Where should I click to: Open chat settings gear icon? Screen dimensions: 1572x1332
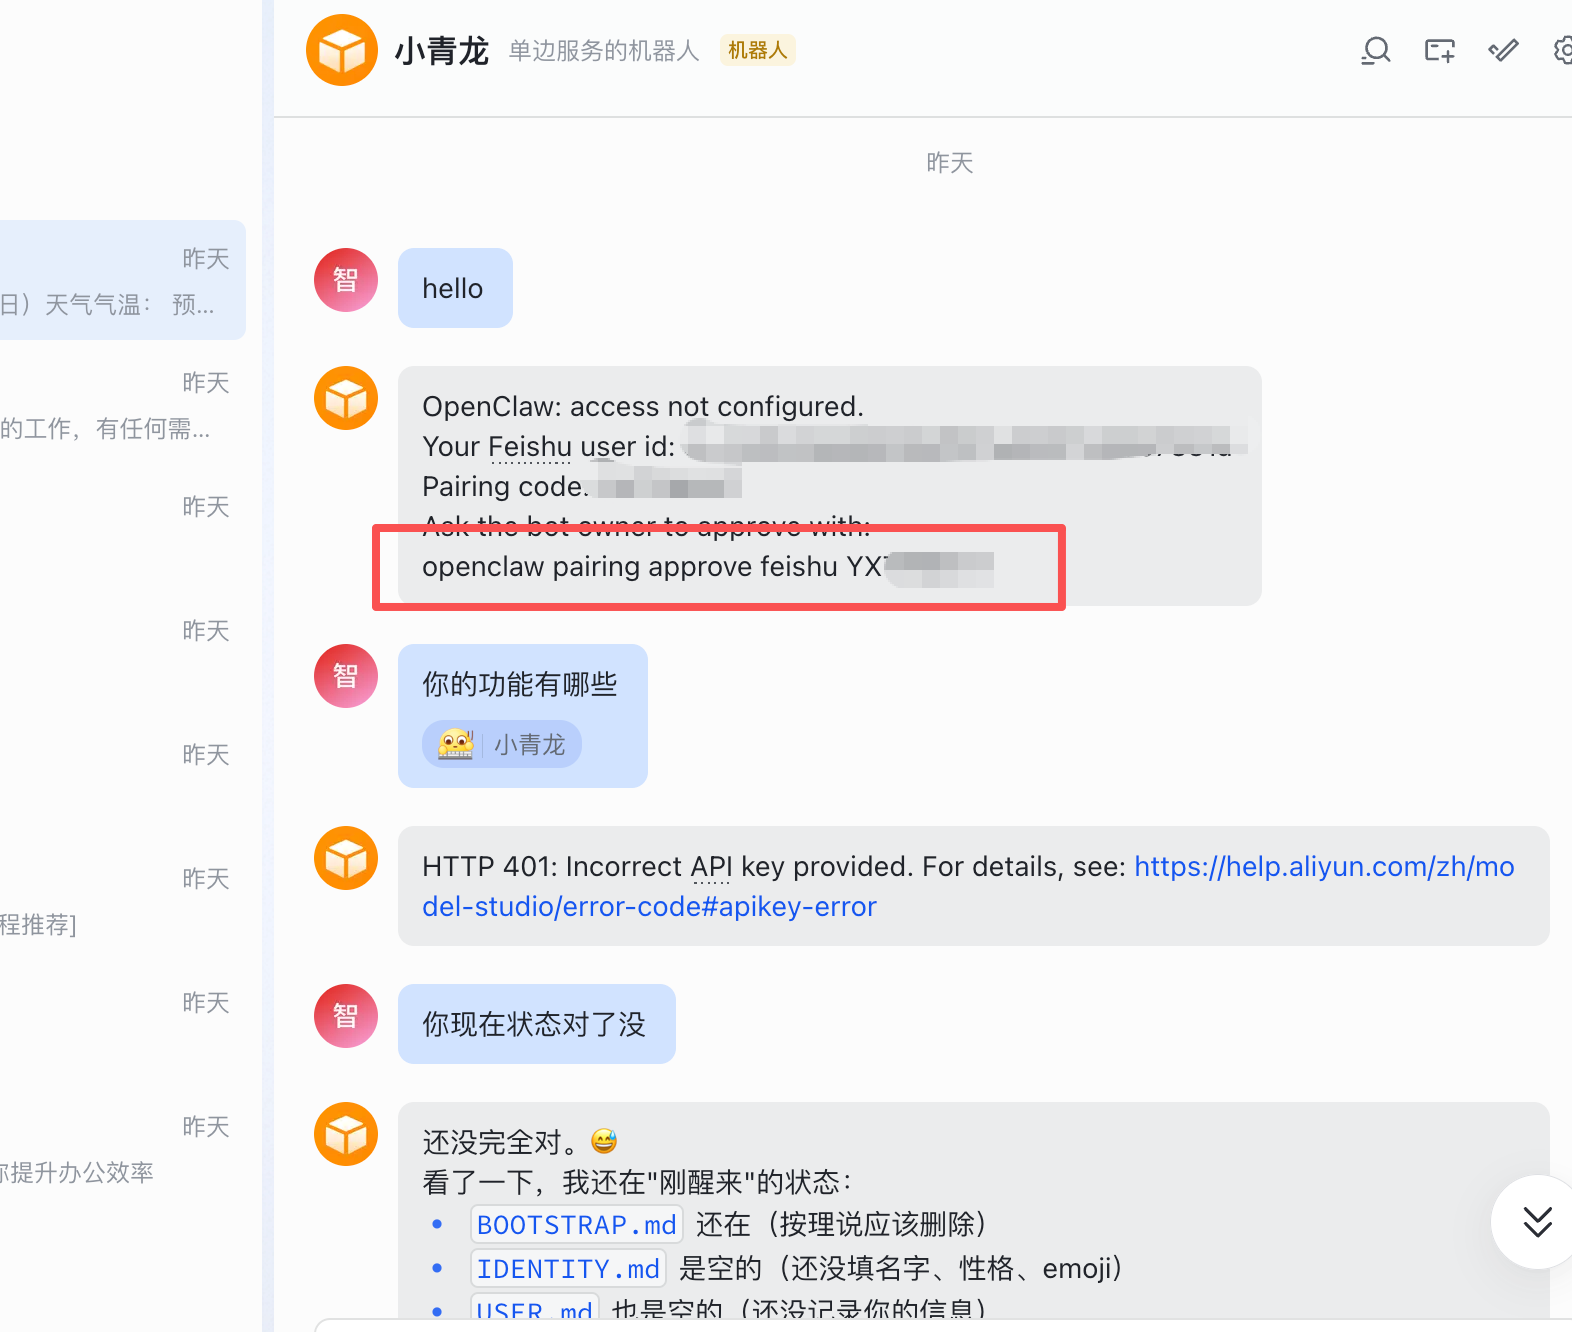[x=1562, y=50]
